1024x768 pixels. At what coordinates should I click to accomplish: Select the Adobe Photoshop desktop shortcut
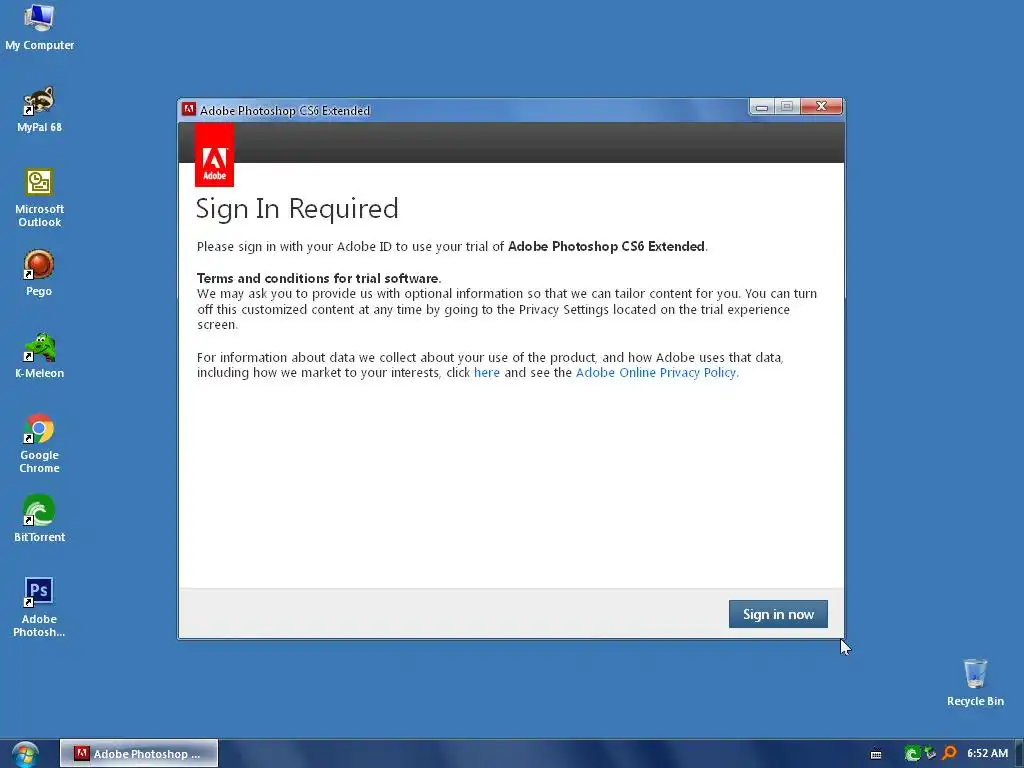tap(39, 607)
